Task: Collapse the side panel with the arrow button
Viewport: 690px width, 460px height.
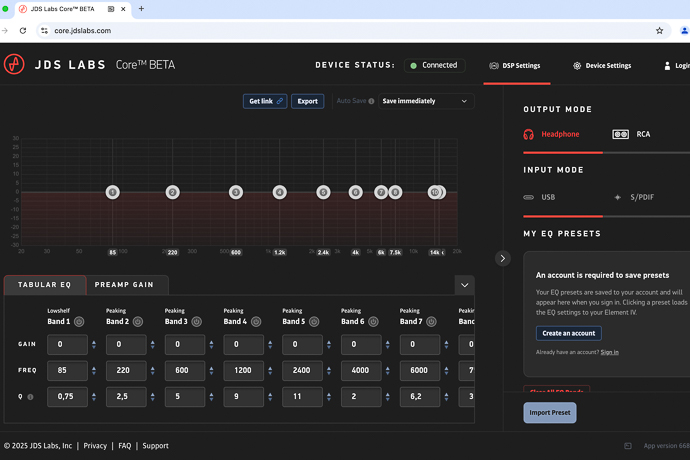Action: click(503, 258)
